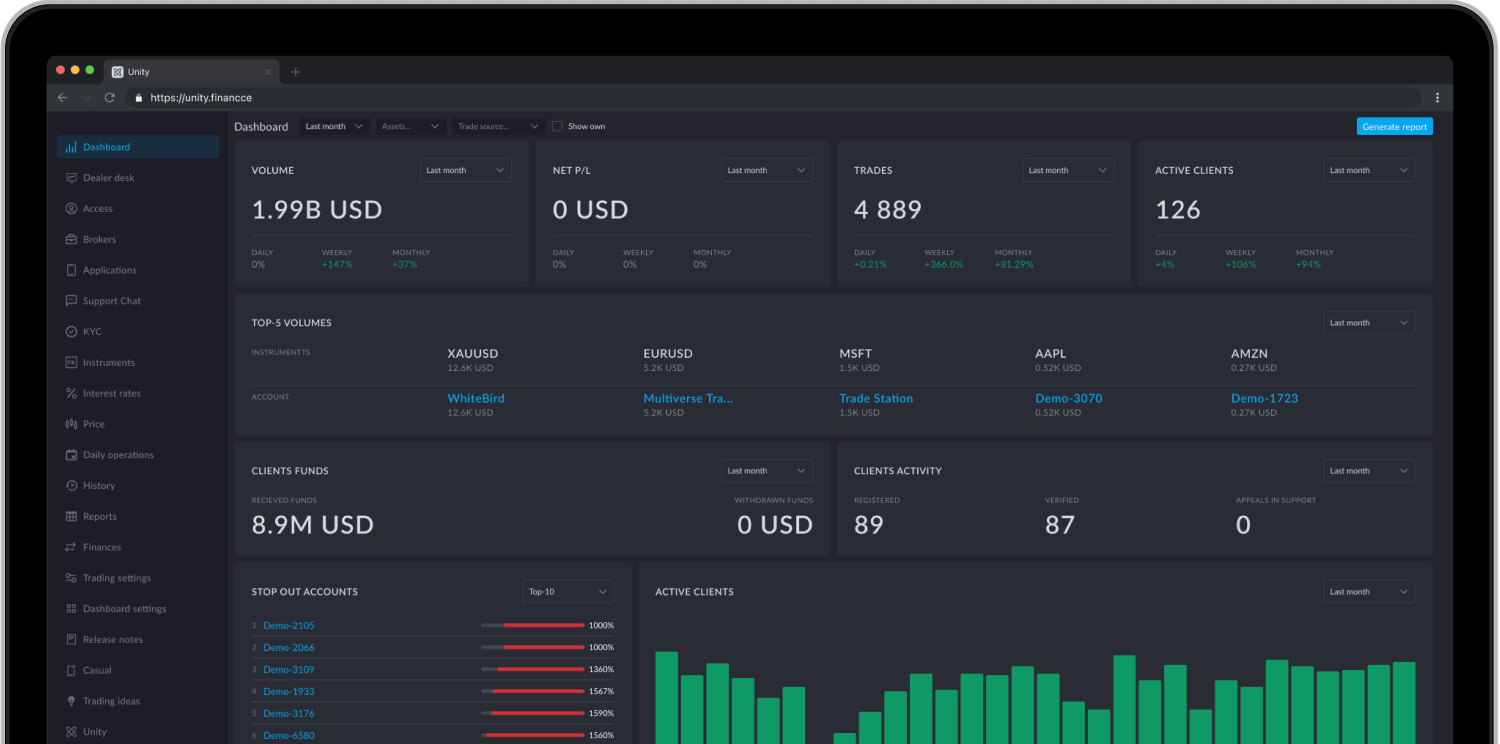
Task: Expand the Trade source dropdown
Action: (497, 127)
